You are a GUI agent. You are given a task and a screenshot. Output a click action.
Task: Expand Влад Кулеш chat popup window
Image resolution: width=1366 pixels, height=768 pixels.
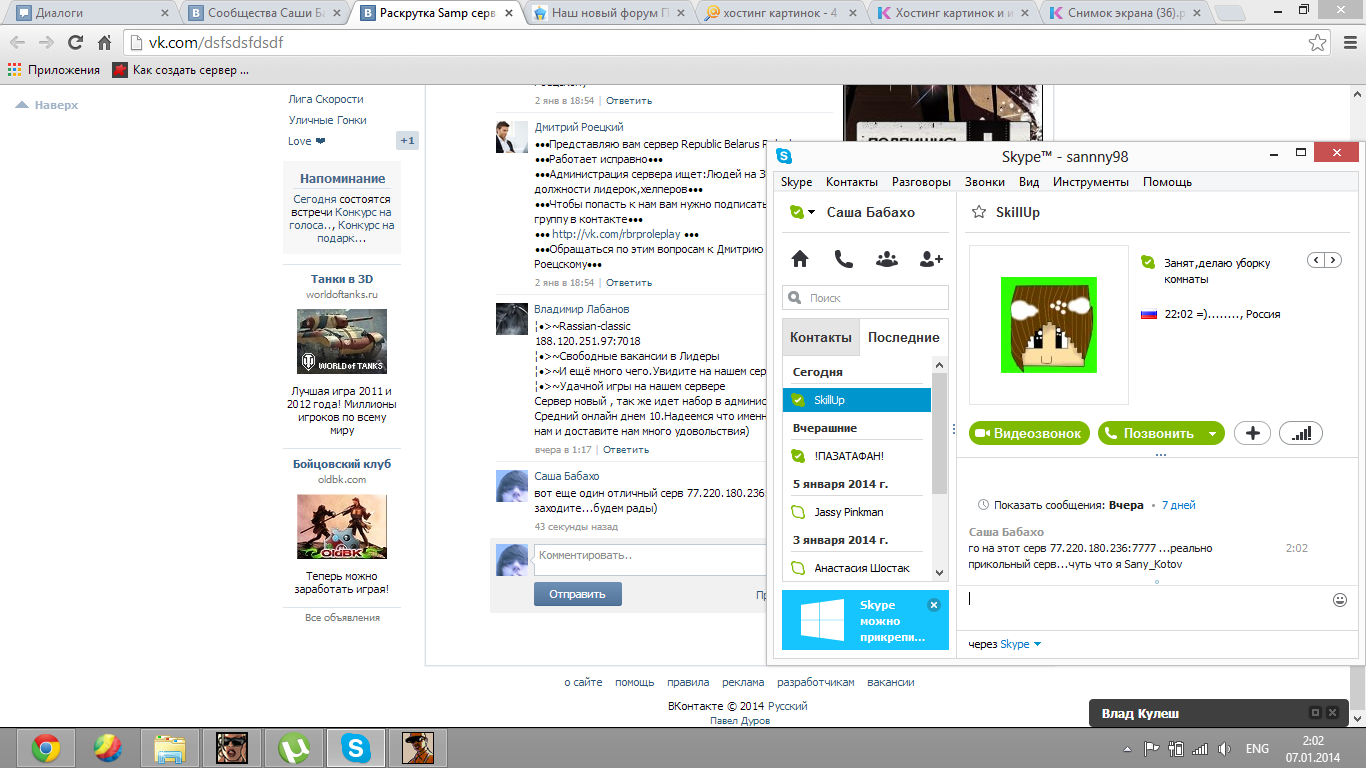click(1315, 713)
